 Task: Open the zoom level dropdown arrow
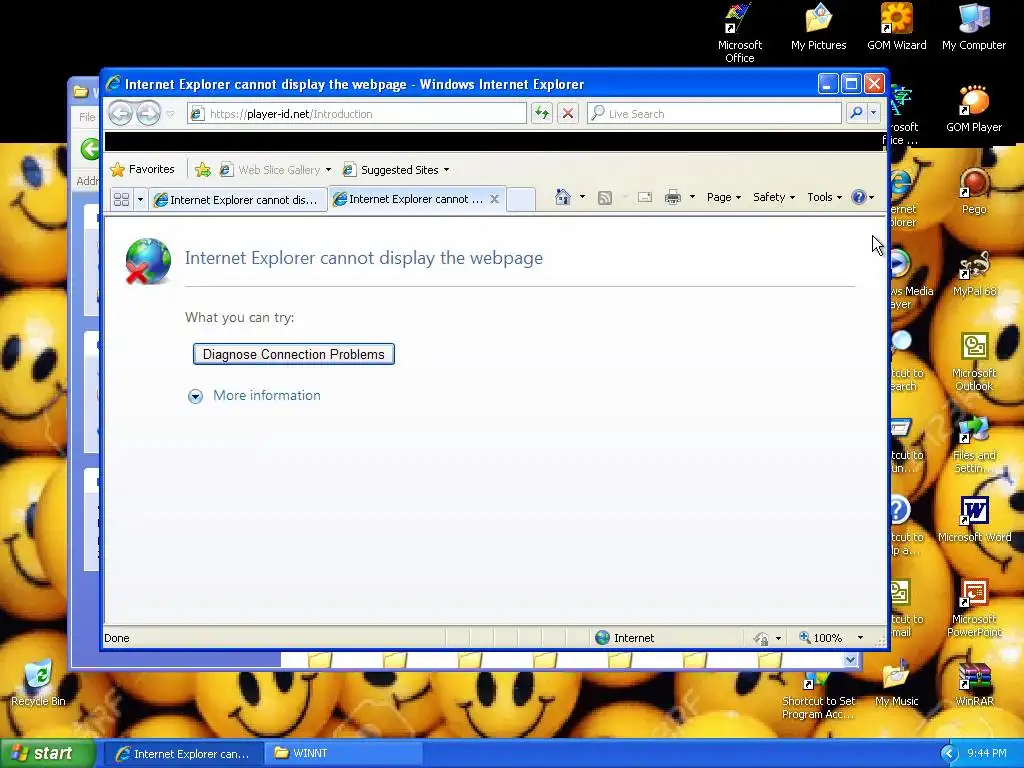coord(860,638)
